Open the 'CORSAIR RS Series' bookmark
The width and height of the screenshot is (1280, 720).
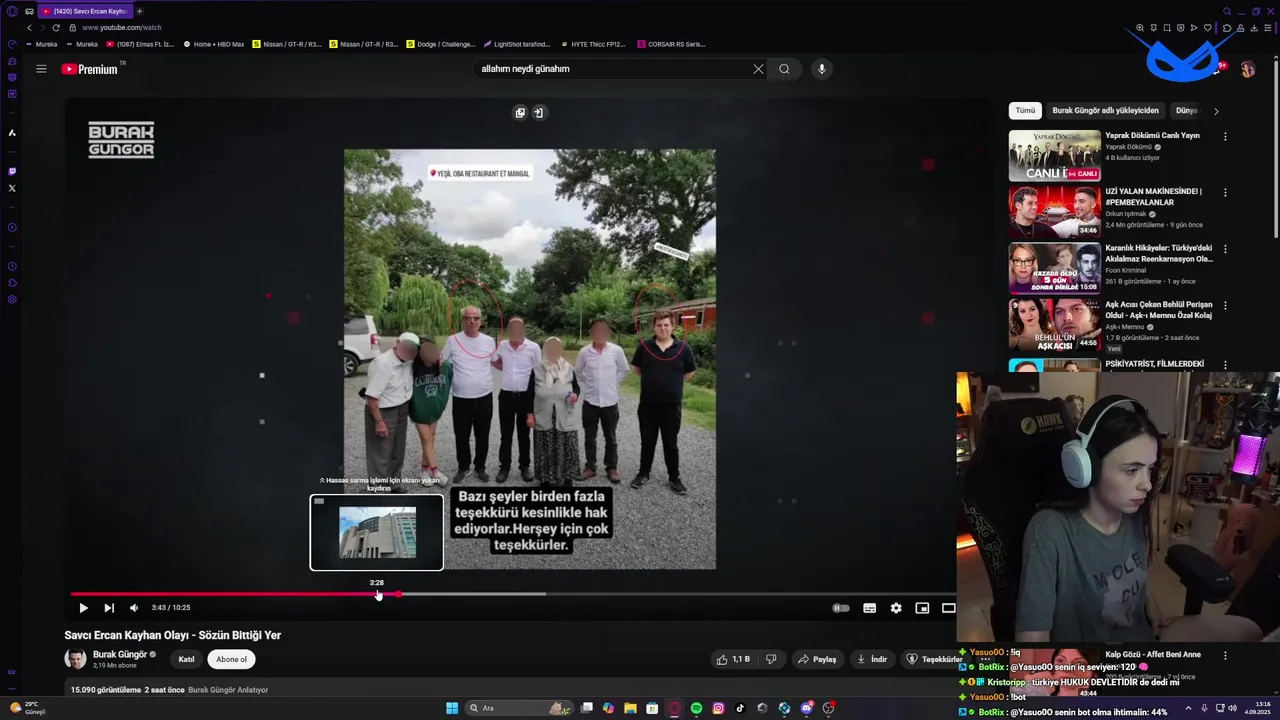click(x=671, y=44)
